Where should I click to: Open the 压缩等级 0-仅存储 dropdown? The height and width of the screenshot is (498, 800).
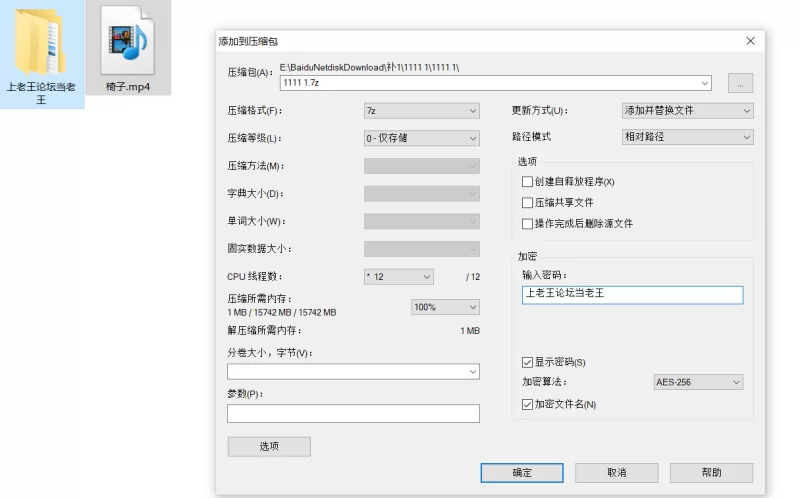[x=421, y=138]
